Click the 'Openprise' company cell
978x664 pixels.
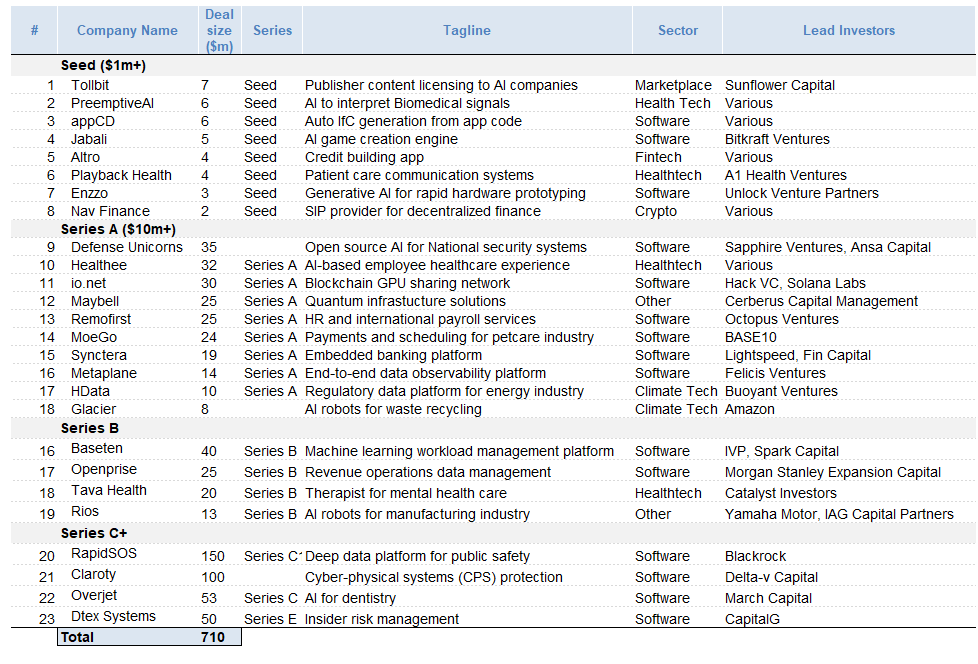click(x=104, y=469)
